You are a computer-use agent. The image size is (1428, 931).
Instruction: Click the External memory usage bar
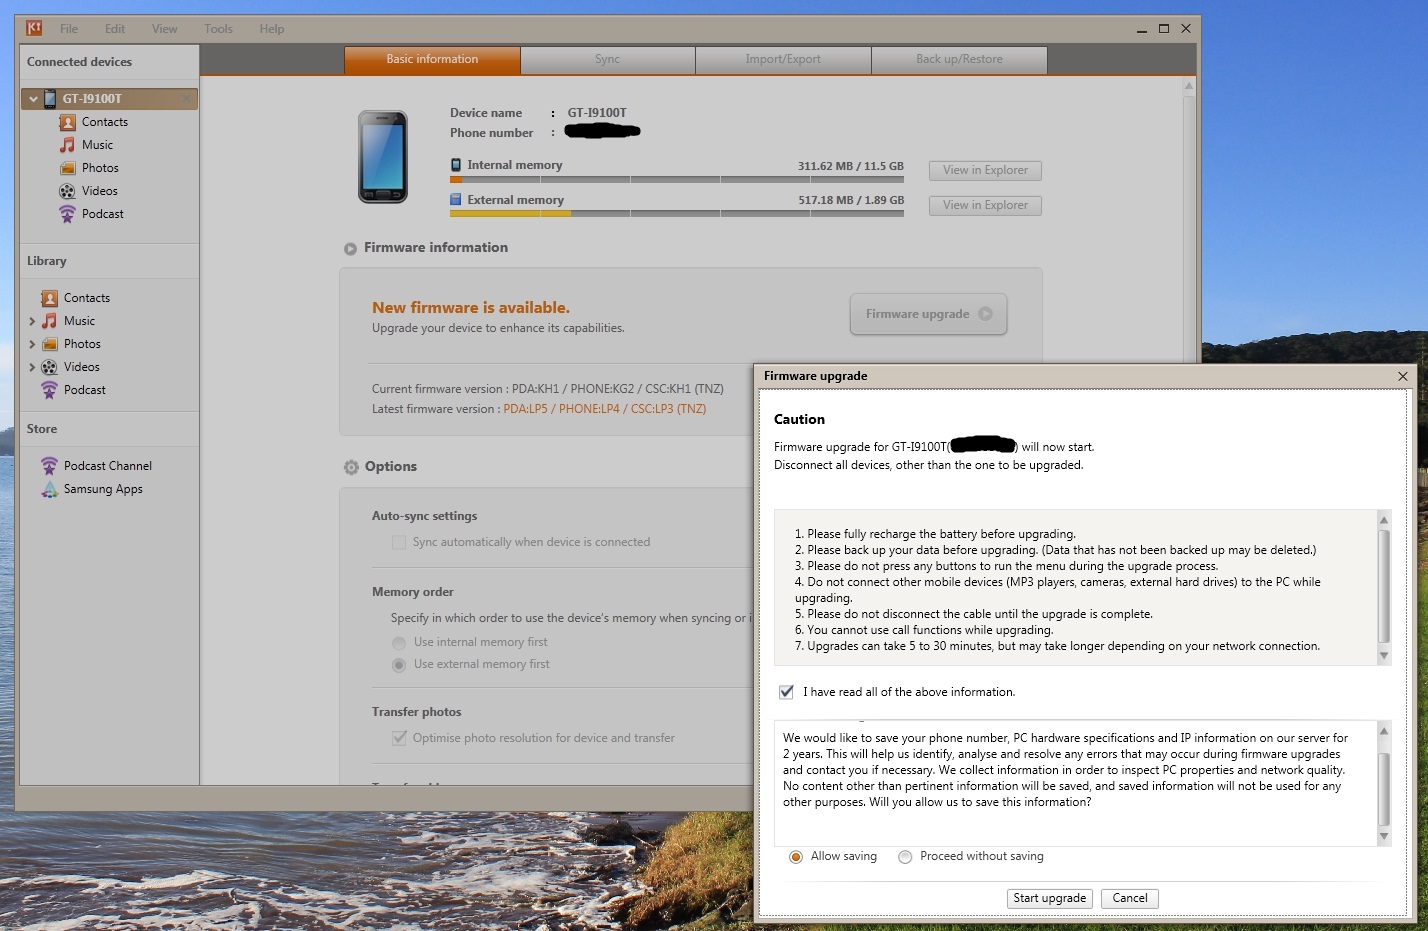pyautogui.click(x=677, y=214)
